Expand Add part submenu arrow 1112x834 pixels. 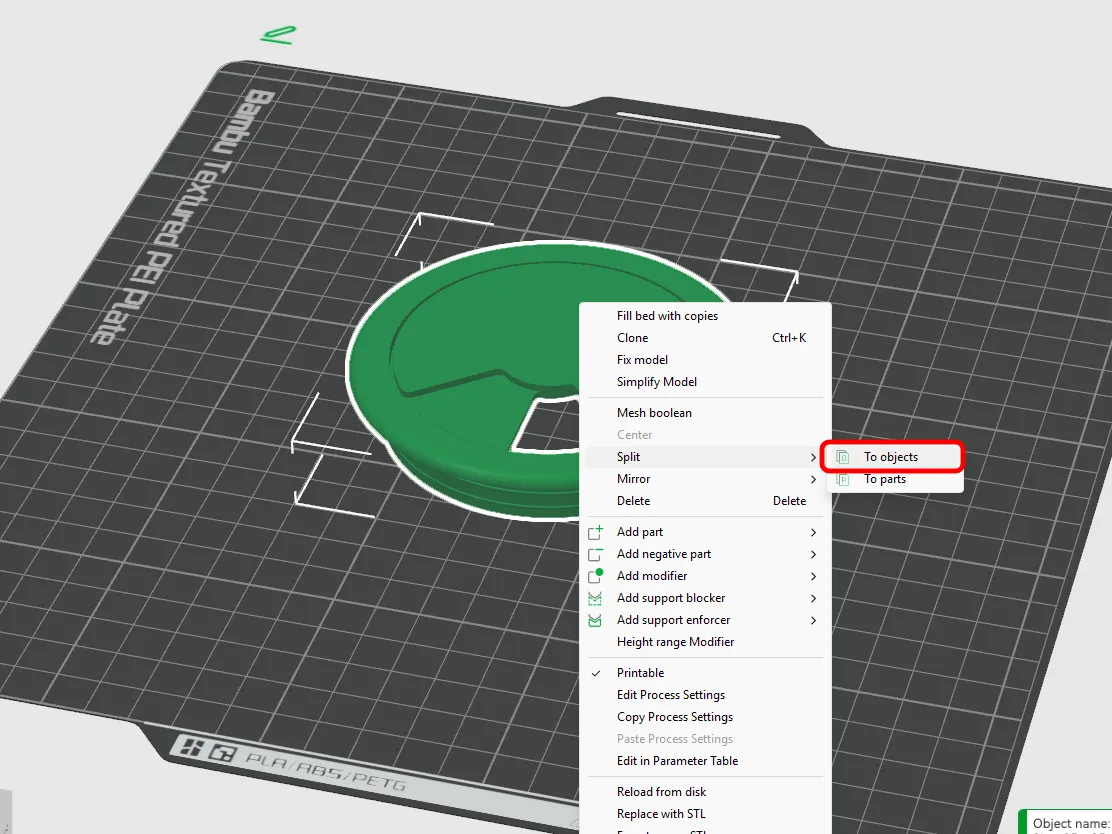point(813,533)
